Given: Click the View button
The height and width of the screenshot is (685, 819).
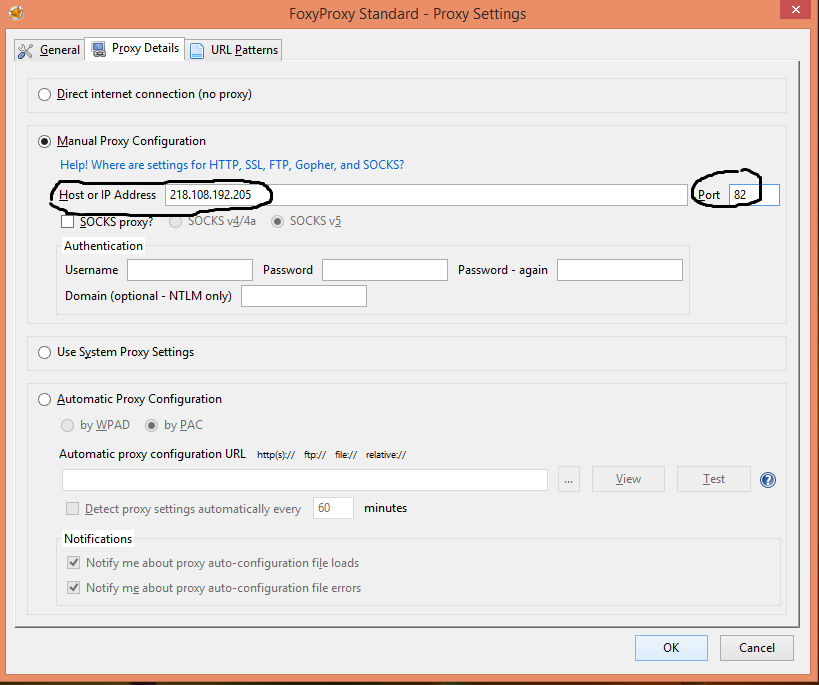Looking at the screenshot, I should pos(628,479).
